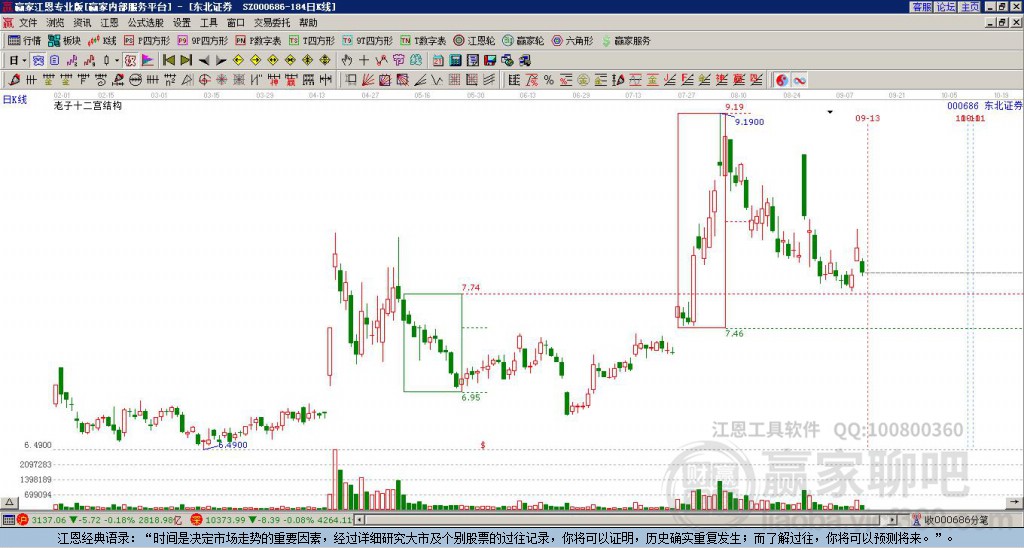Click the 日K线 label
This screenshot has height=548, width=1024.
click(15, 100)
